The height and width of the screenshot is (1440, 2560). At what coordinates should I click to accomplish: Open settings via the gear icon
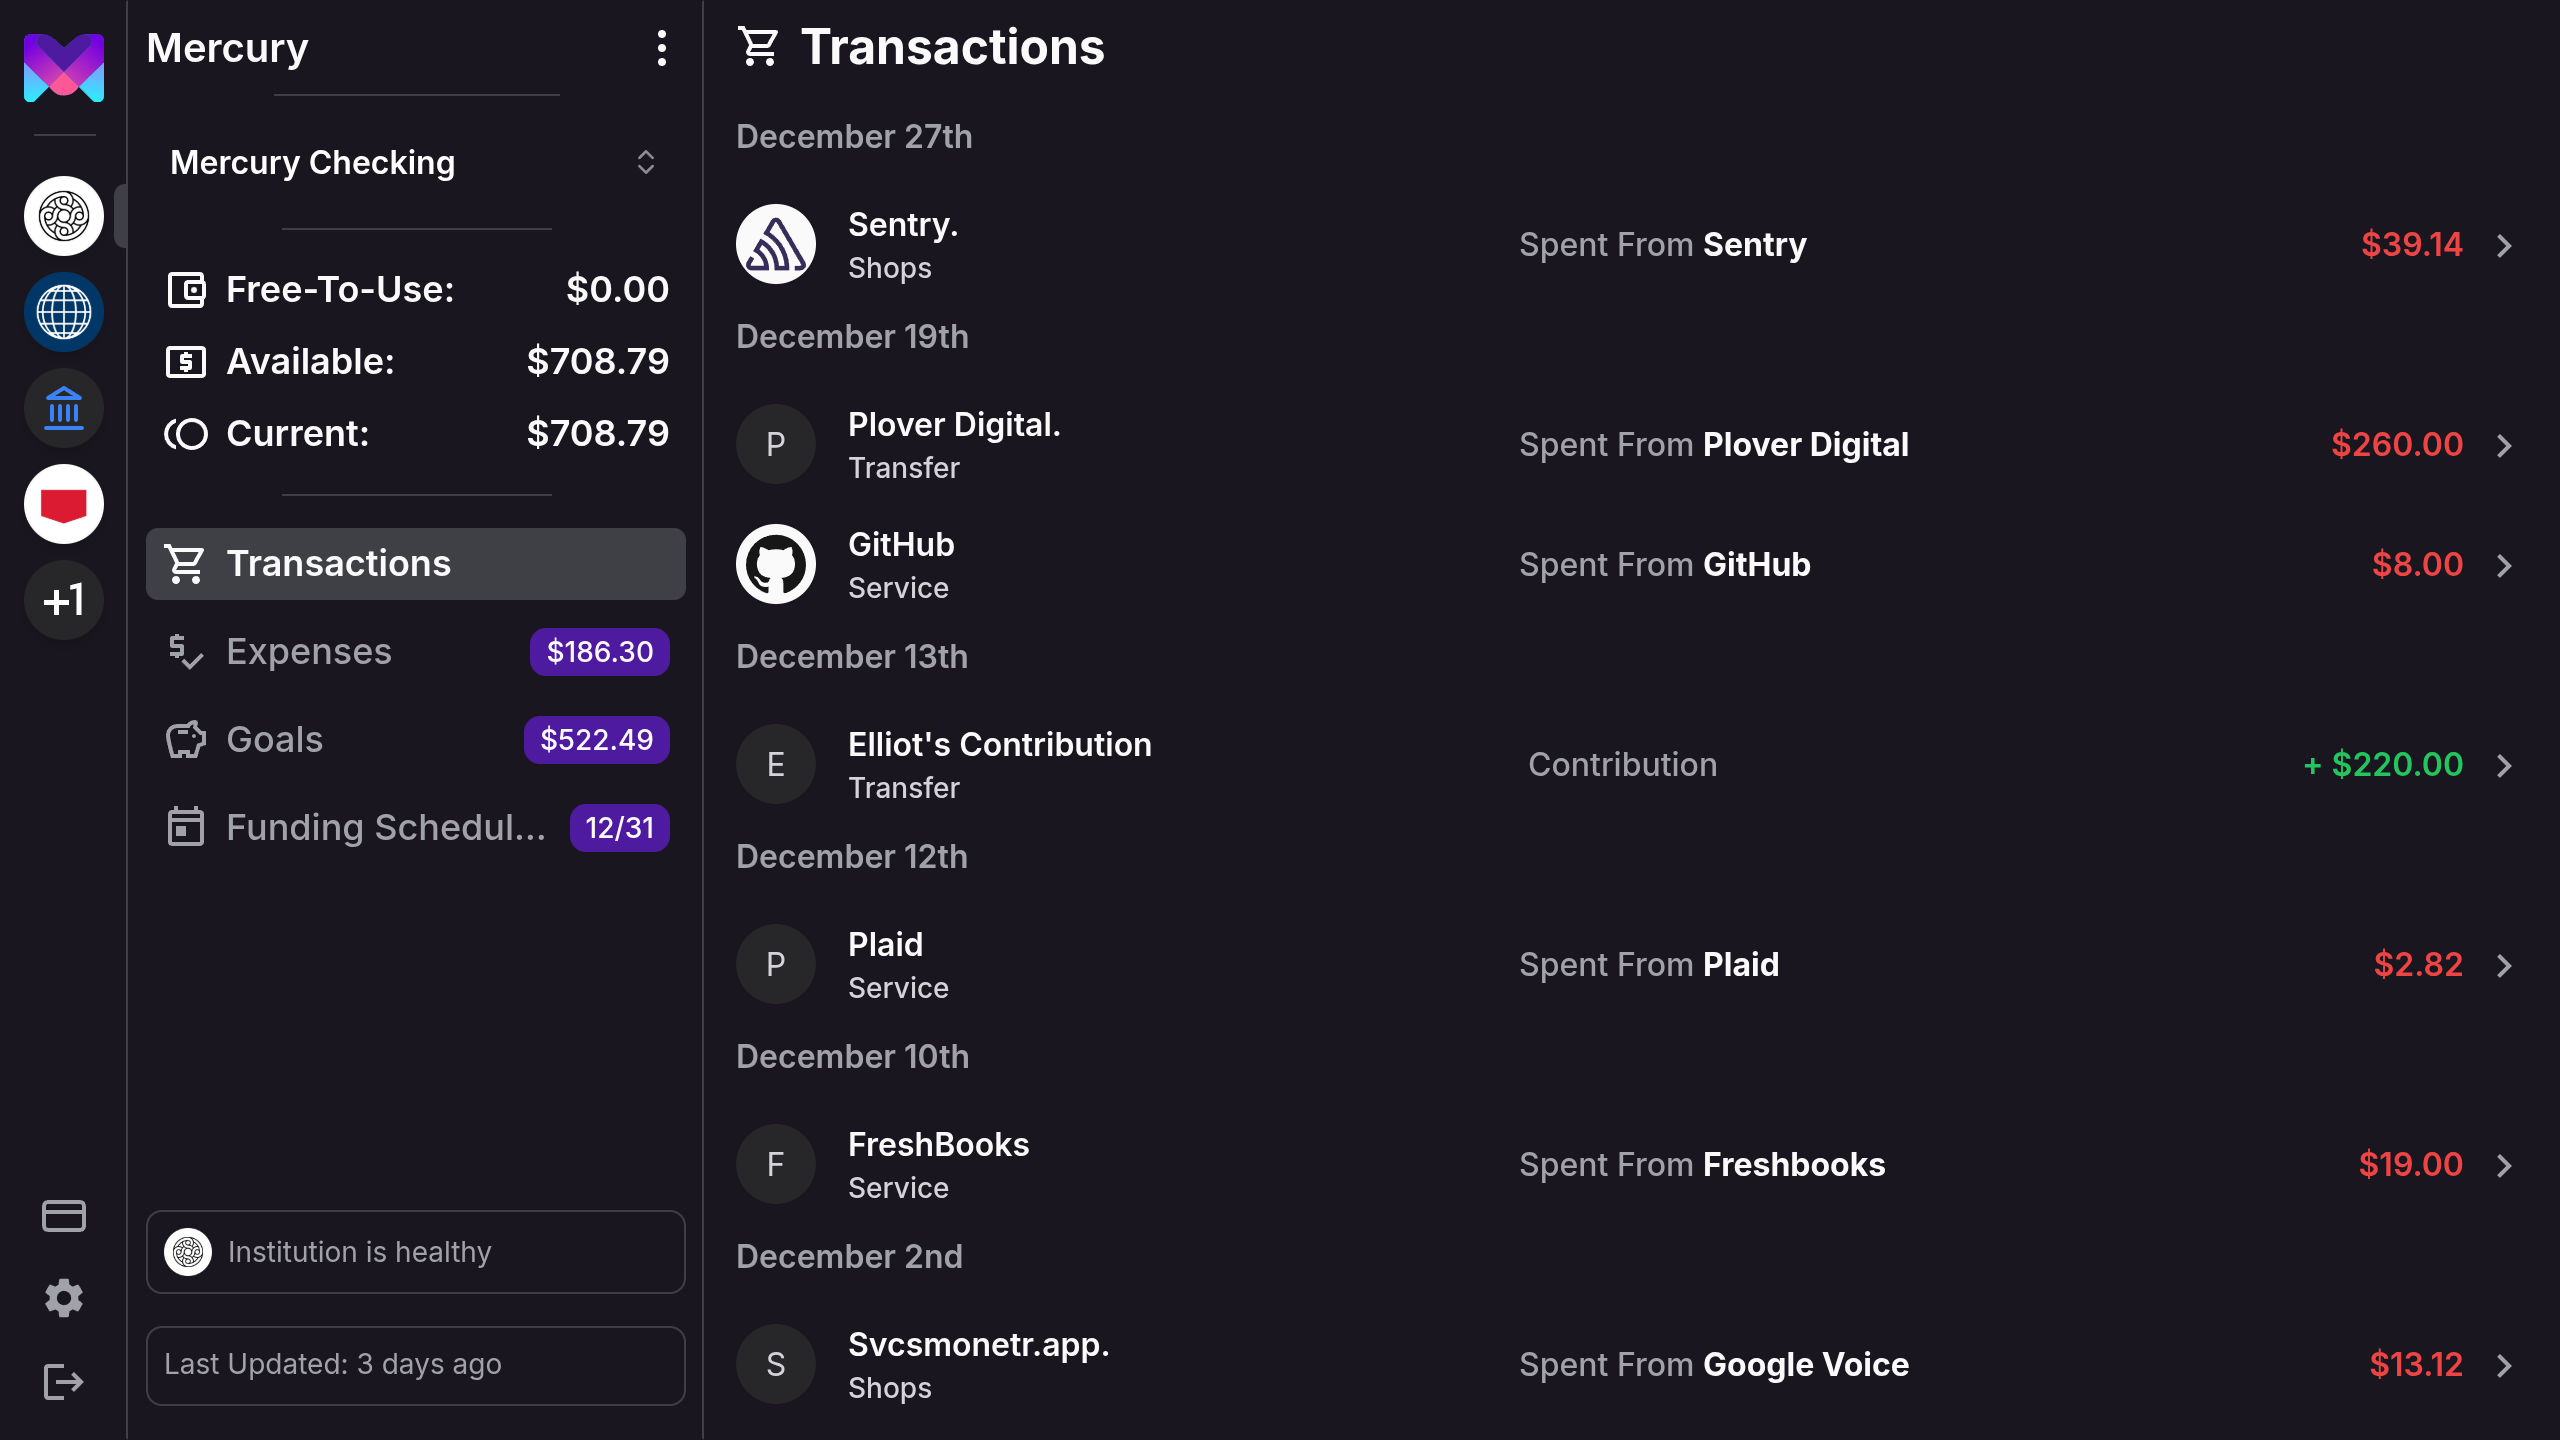(x=63, y=1298)
